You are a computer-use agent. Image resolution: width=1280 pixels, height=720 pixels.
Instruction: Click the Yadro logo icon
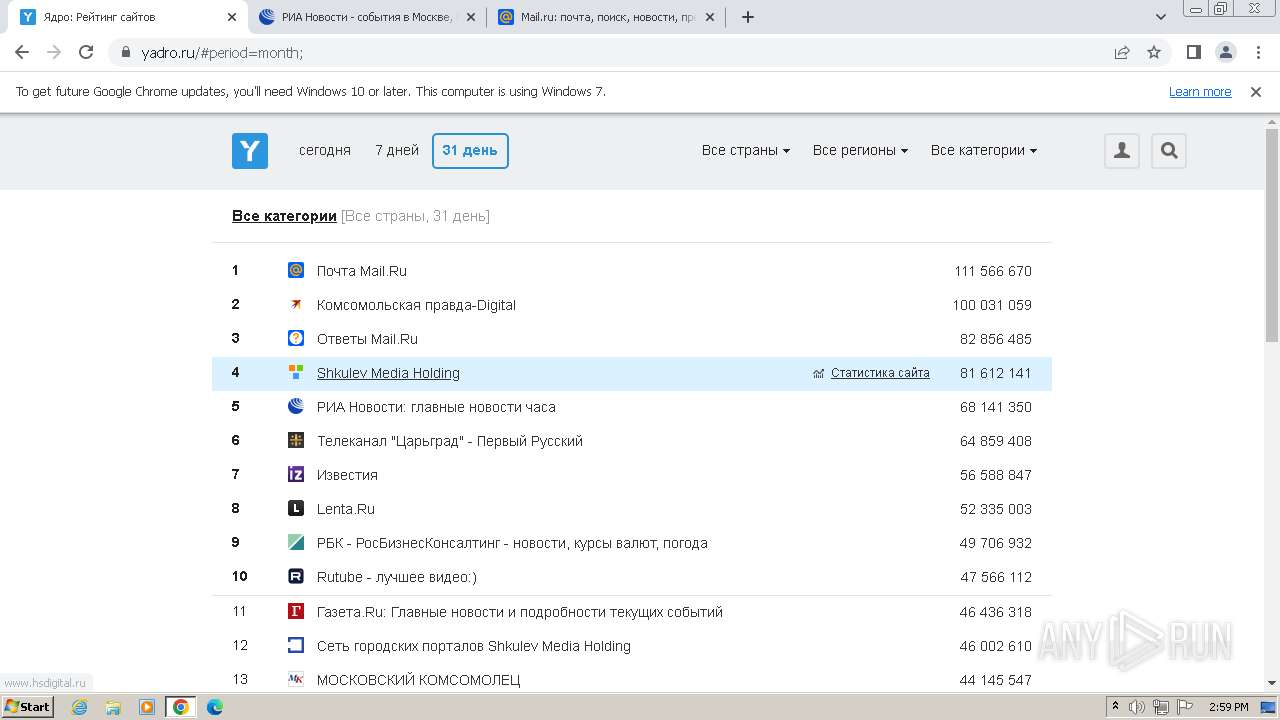point(250,151)
